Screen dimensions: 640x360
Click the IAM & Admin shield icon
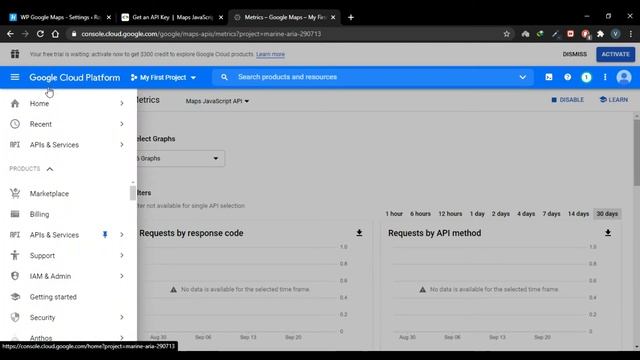[x=15, y=276]
